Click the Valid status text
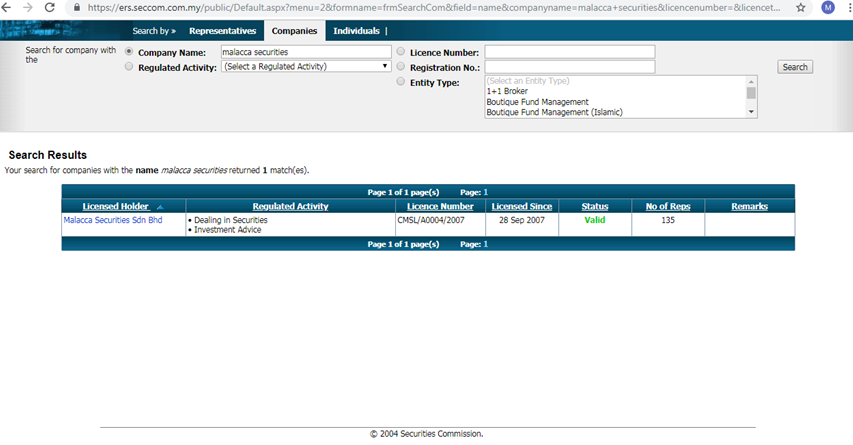This screenshot has height=445, width=853. click(x=595, y=220)
